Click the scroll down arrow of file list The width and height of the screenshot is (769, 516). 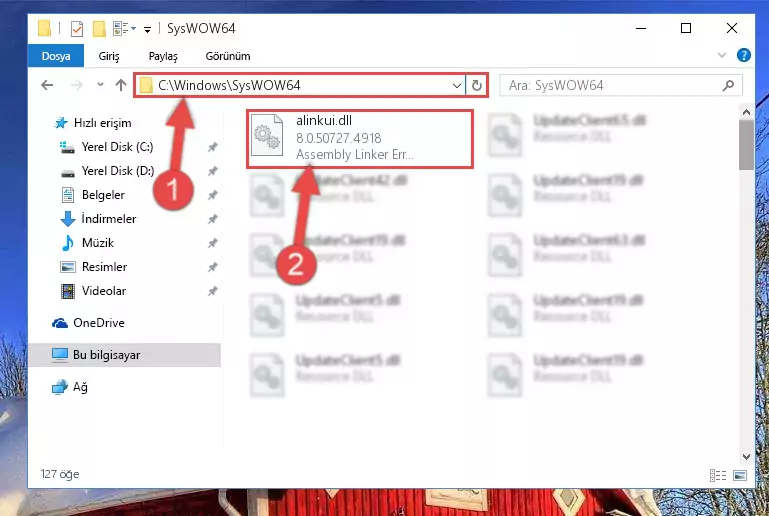pos(746,457)
